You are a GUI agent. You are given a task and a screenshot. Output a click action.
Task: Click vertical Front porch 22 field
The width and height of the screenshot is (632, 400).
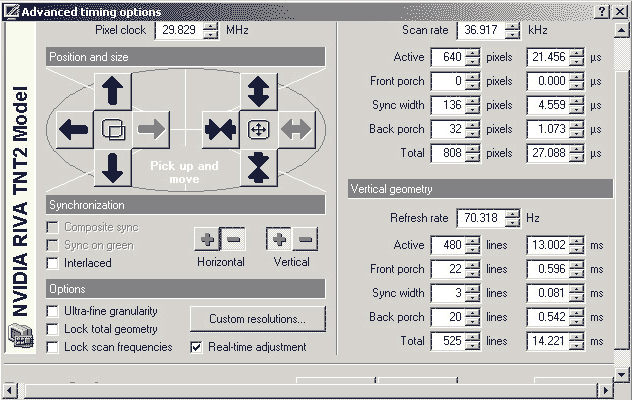pyautogui.click(x=449, y=269)
